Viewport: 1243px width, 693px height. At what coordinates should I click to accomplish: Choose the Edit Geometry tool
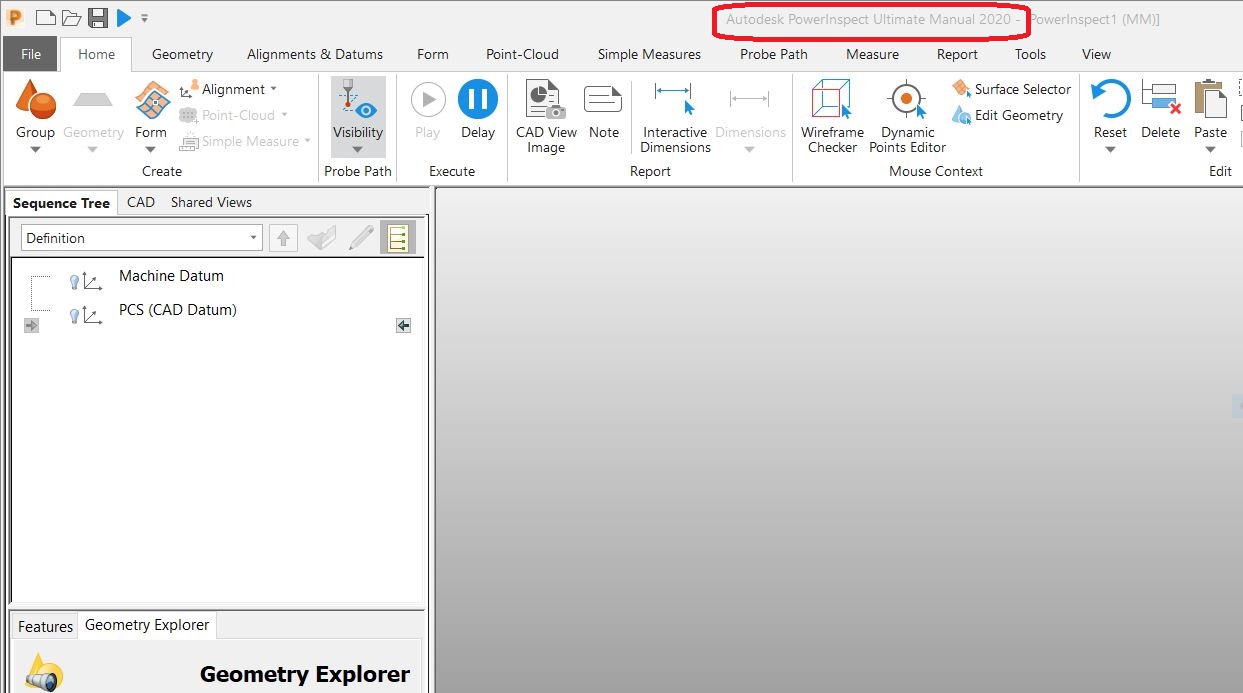pos(1007,115)
